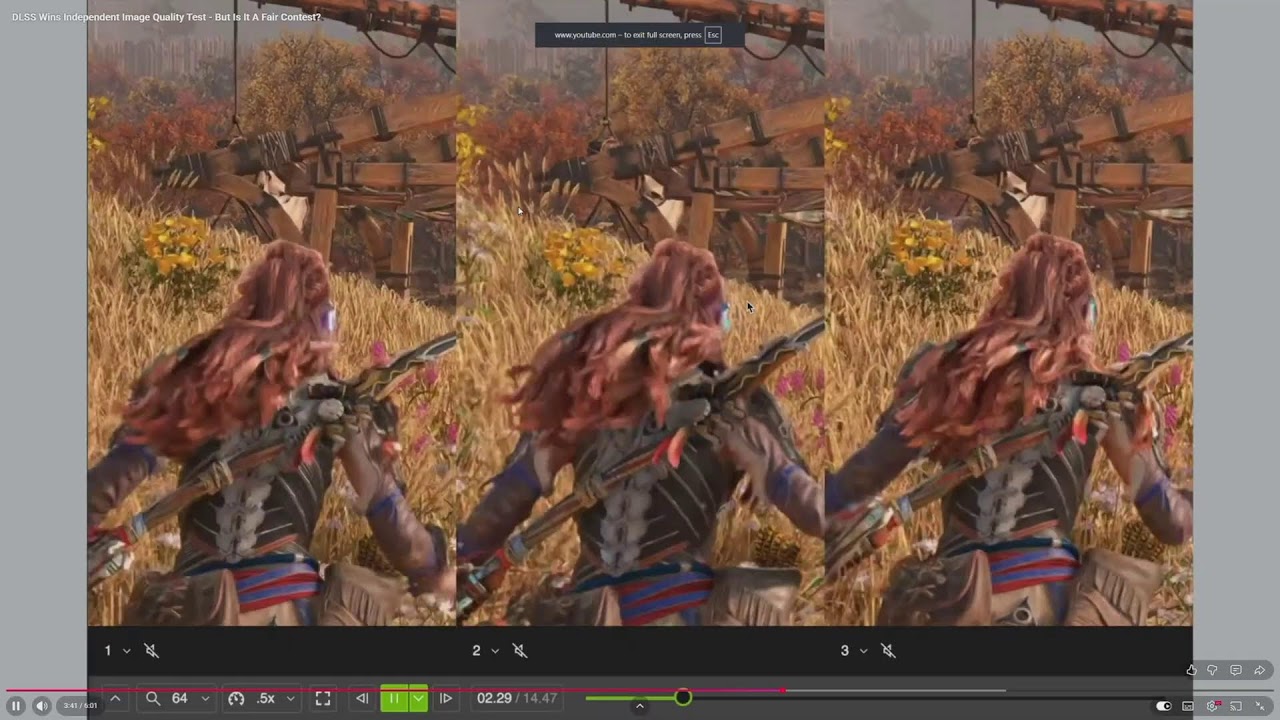Toggle YouTube subtitles/captions

[1188, 706]
